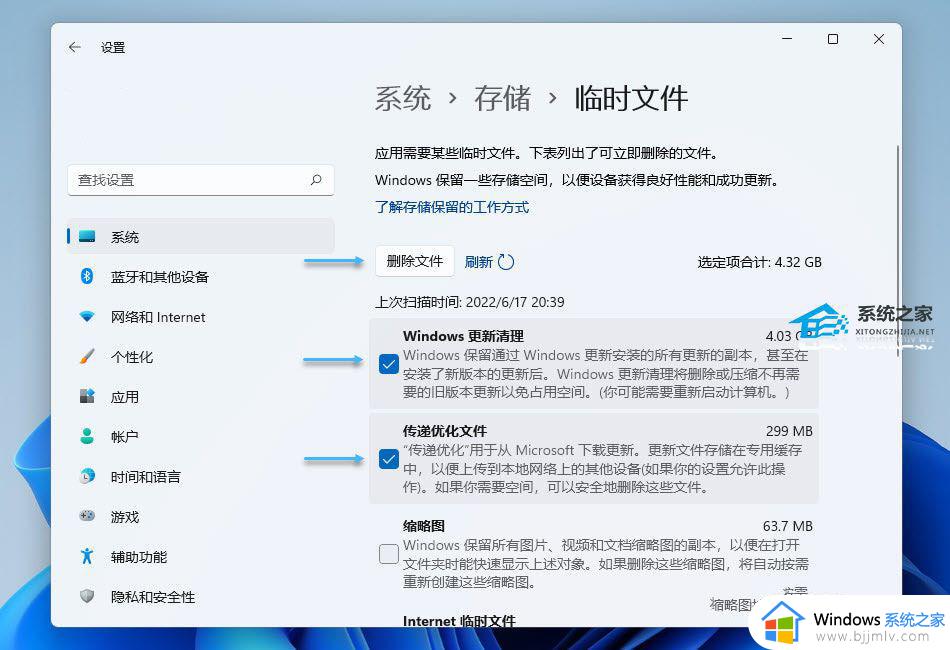Click the Wi-Fi network icon in sidebar
Image resolution: width=950 pixels, height=650 pixels.
coord(87,317)
